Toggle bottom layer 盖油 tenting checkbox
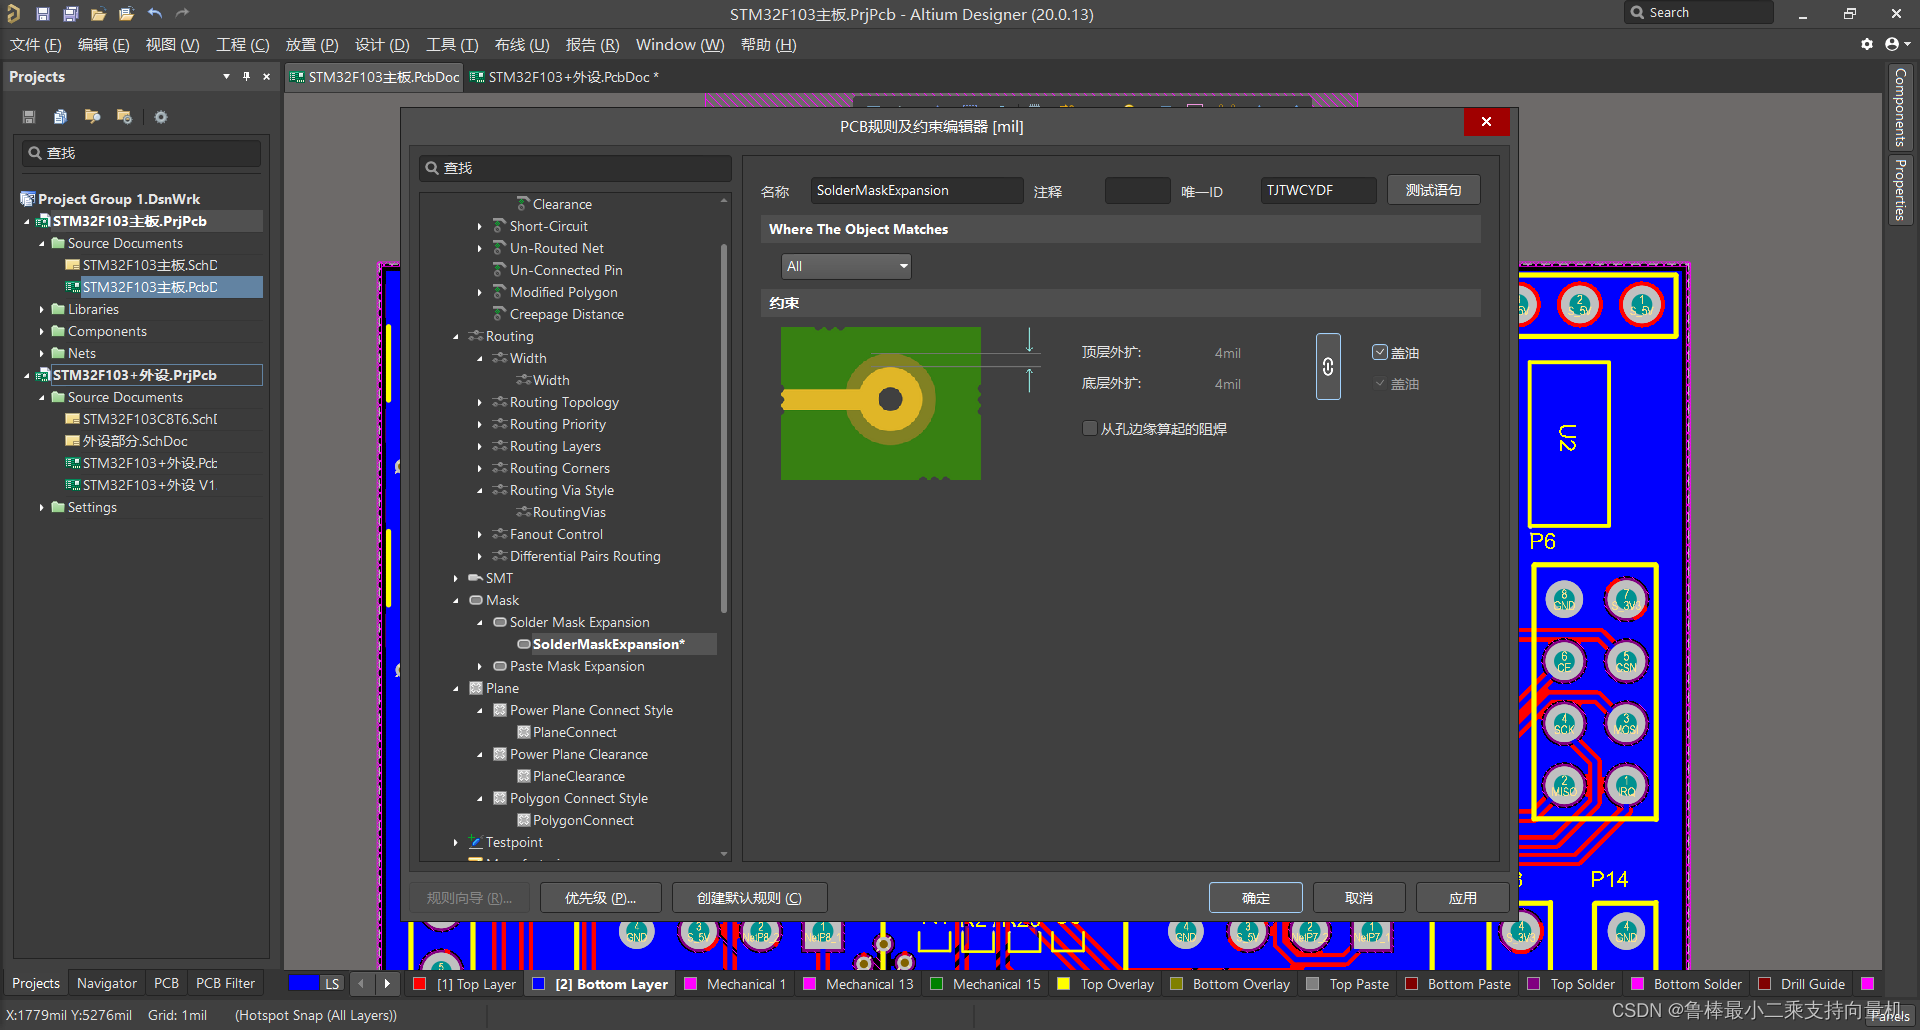Screen dimensions: 1920x1030 (1380, 383)
